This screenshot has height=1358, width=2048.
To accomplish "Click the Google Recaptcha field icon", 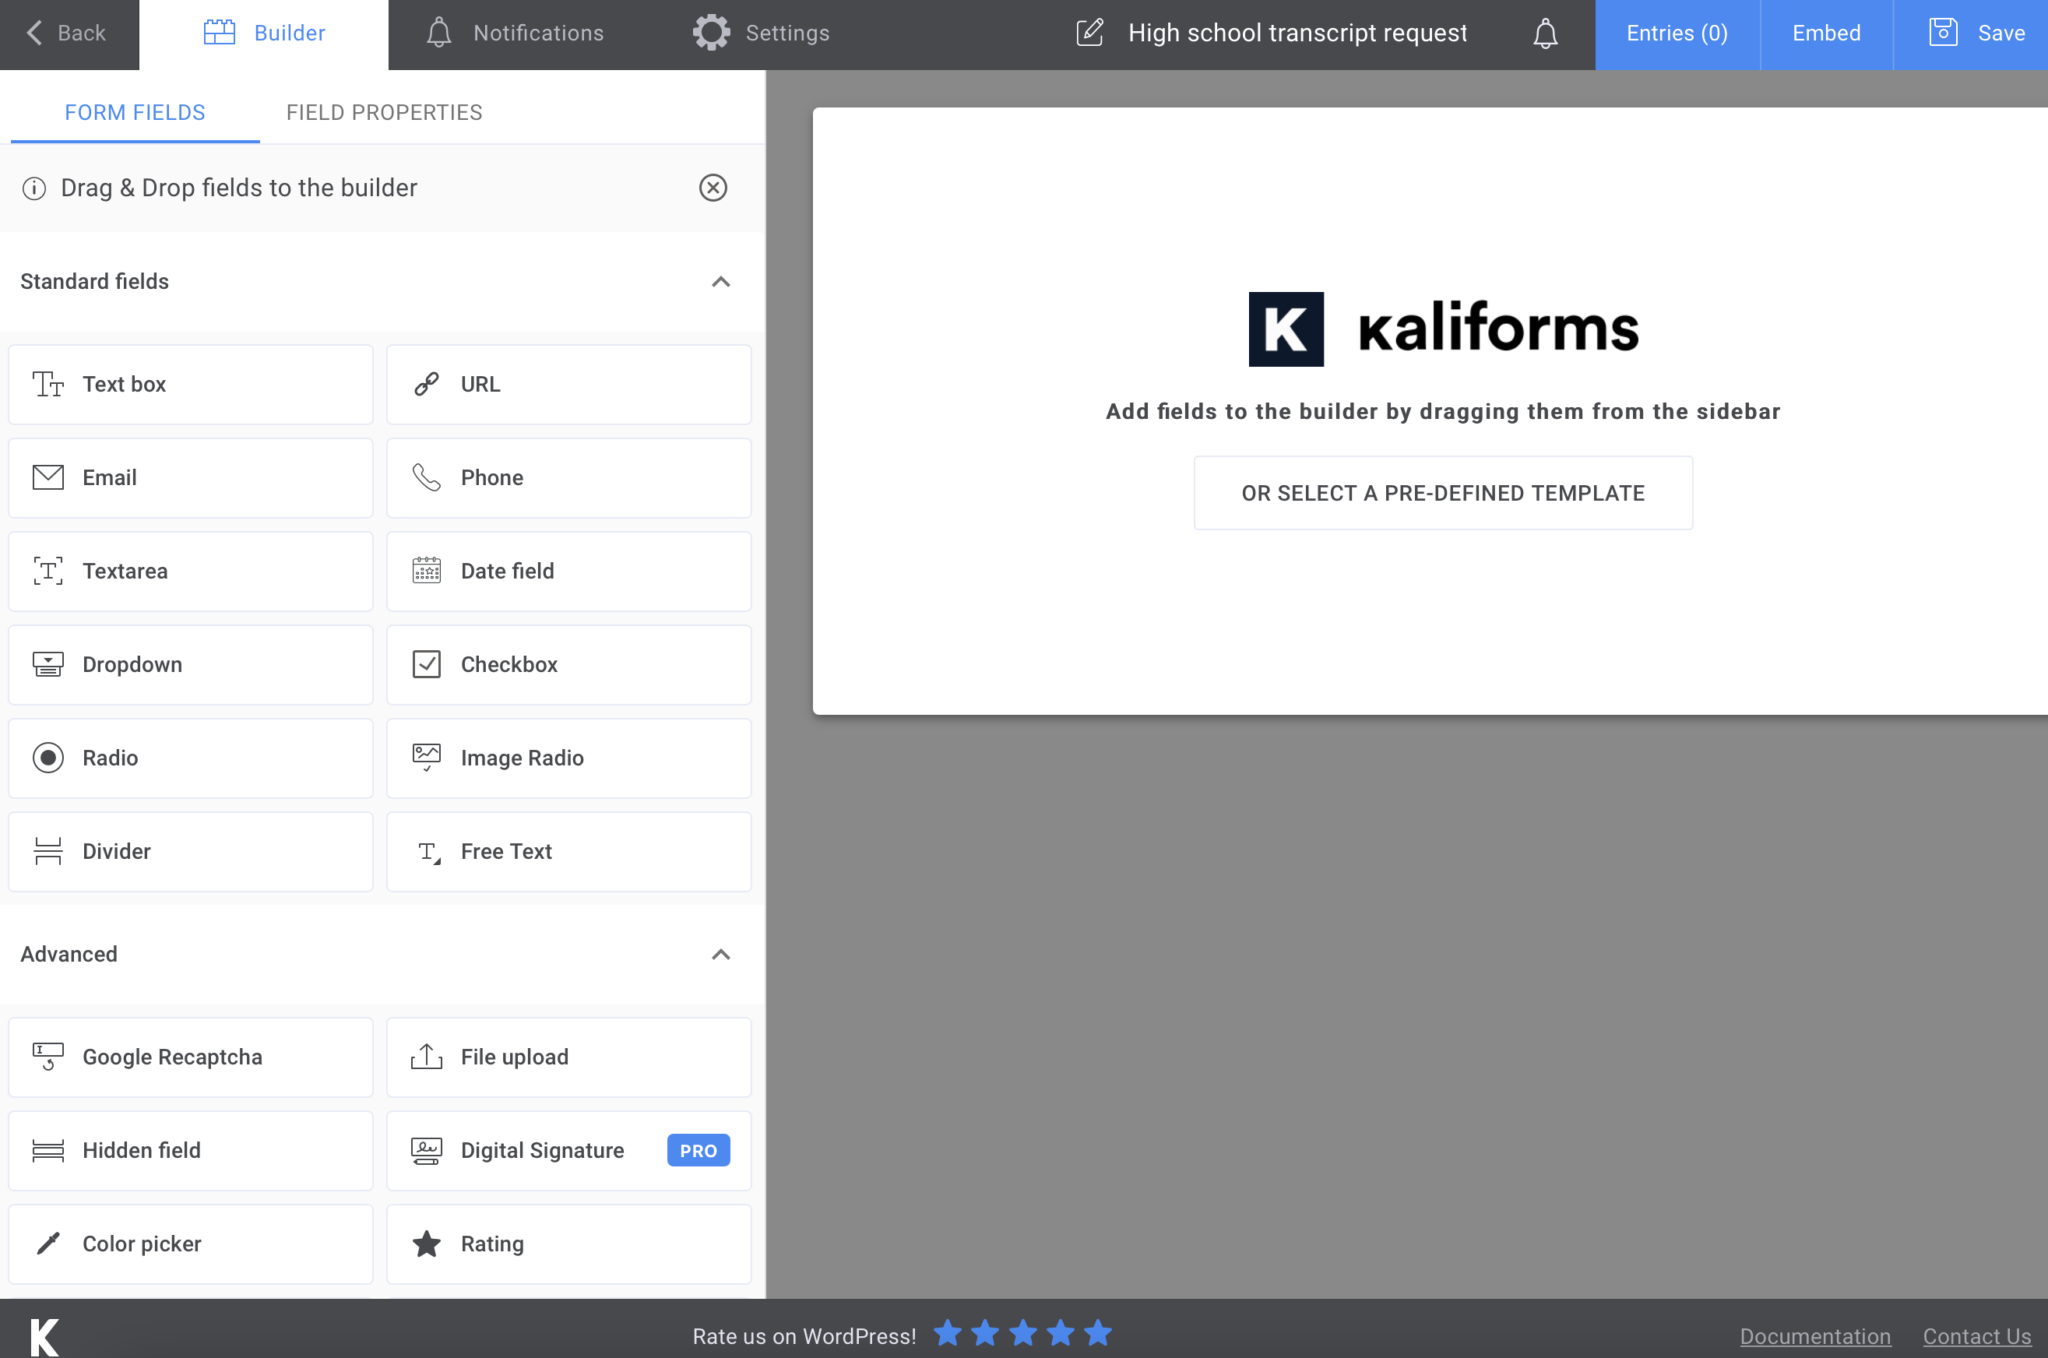I will tap(47, 1057).
